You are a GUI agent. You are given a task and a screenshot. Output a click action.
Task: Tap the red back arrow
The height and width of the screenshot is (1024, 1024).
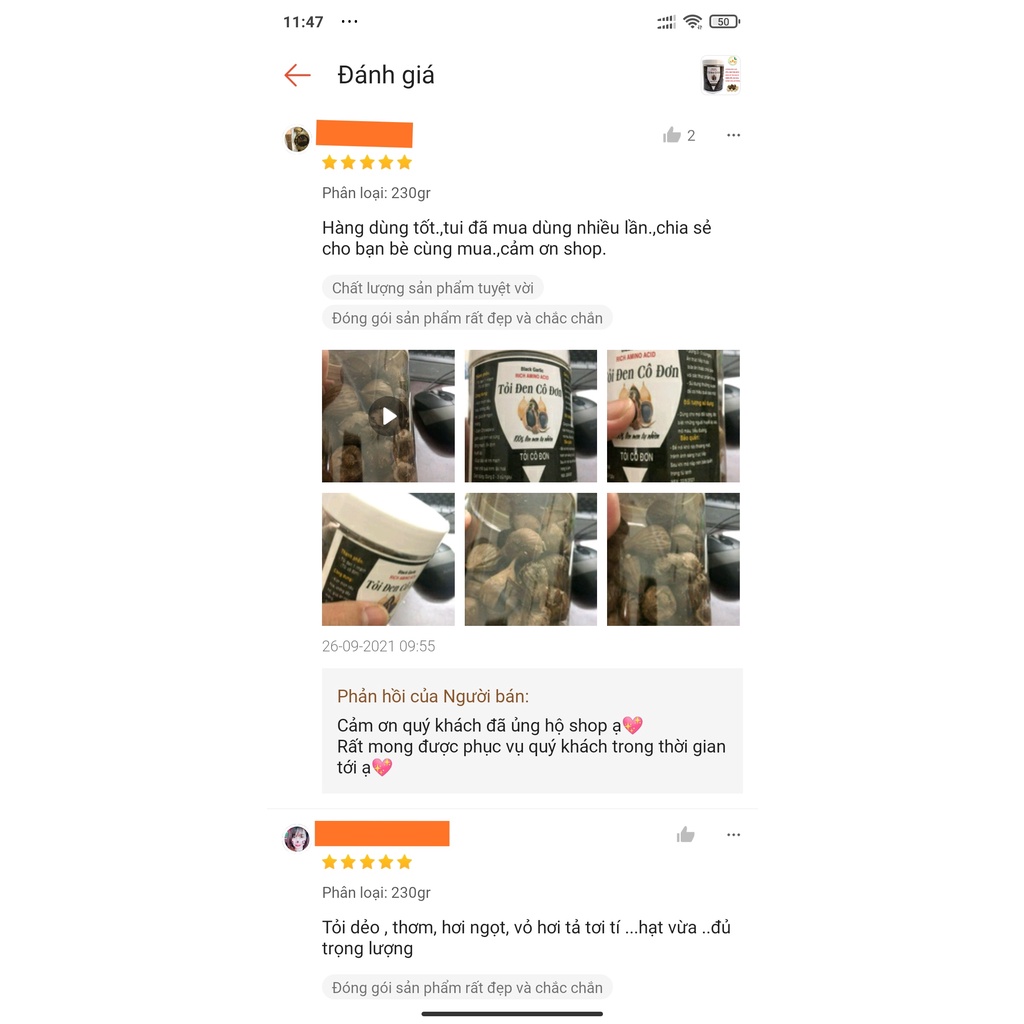click(297, 75)
